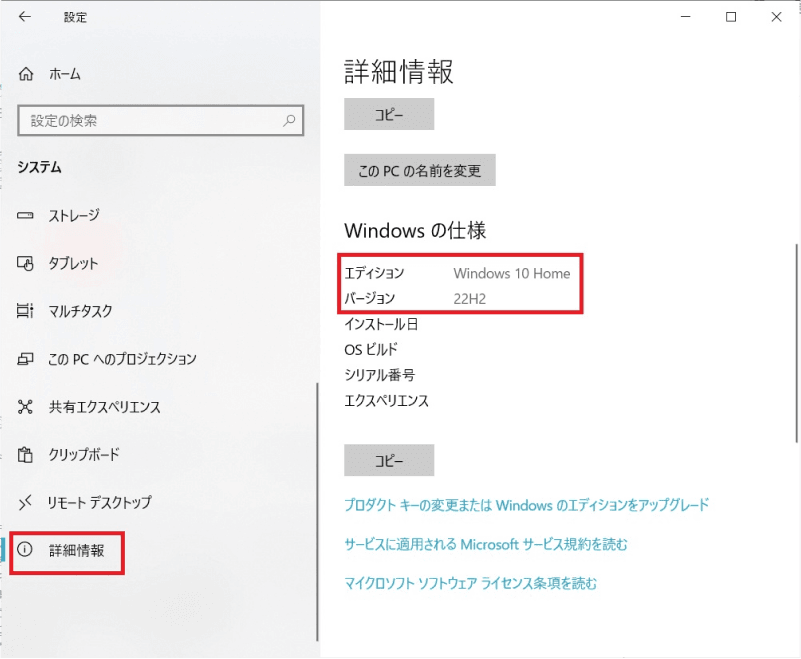Minimize the Settings window
The image size is (801, 659).
tap(686, 17)
